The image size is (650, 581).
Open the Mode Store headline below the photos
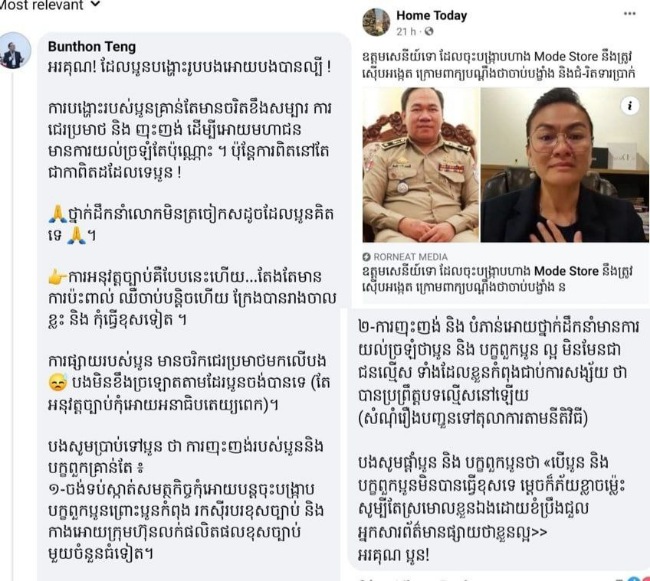tap(498, 279)
